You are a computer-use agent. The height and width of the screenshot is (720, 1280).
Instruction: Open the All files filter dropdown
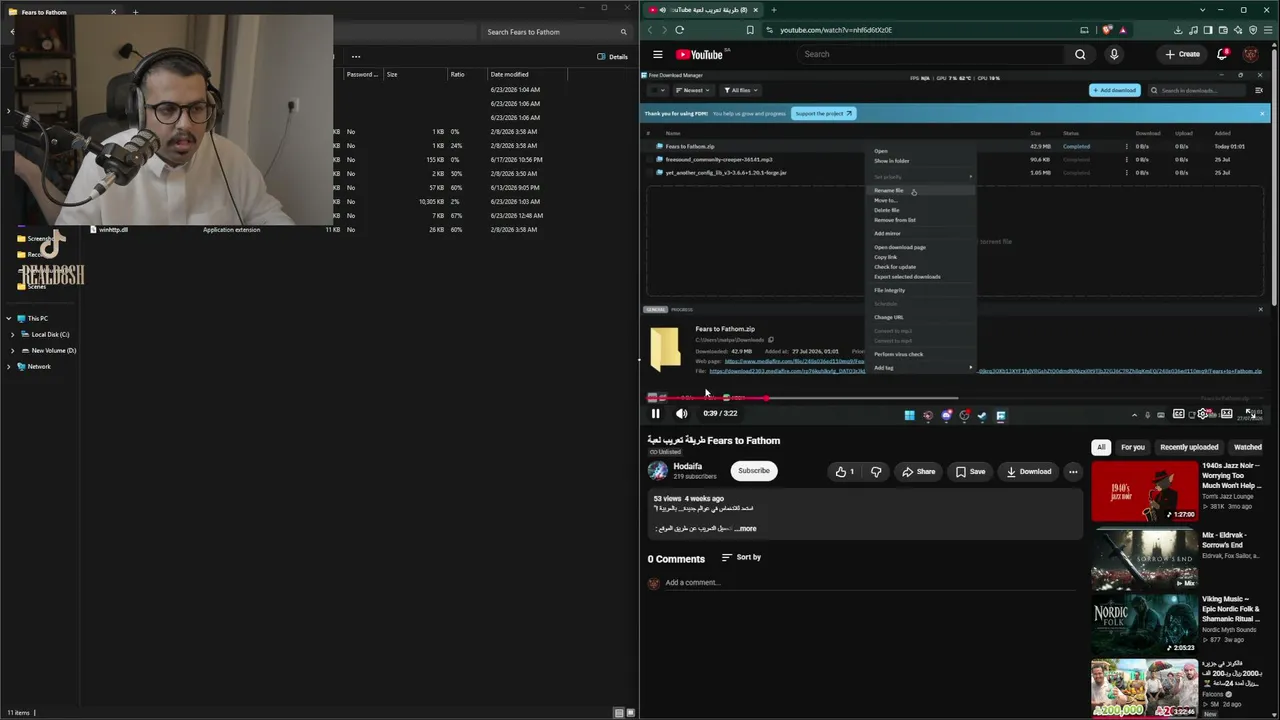click(741, 90)
